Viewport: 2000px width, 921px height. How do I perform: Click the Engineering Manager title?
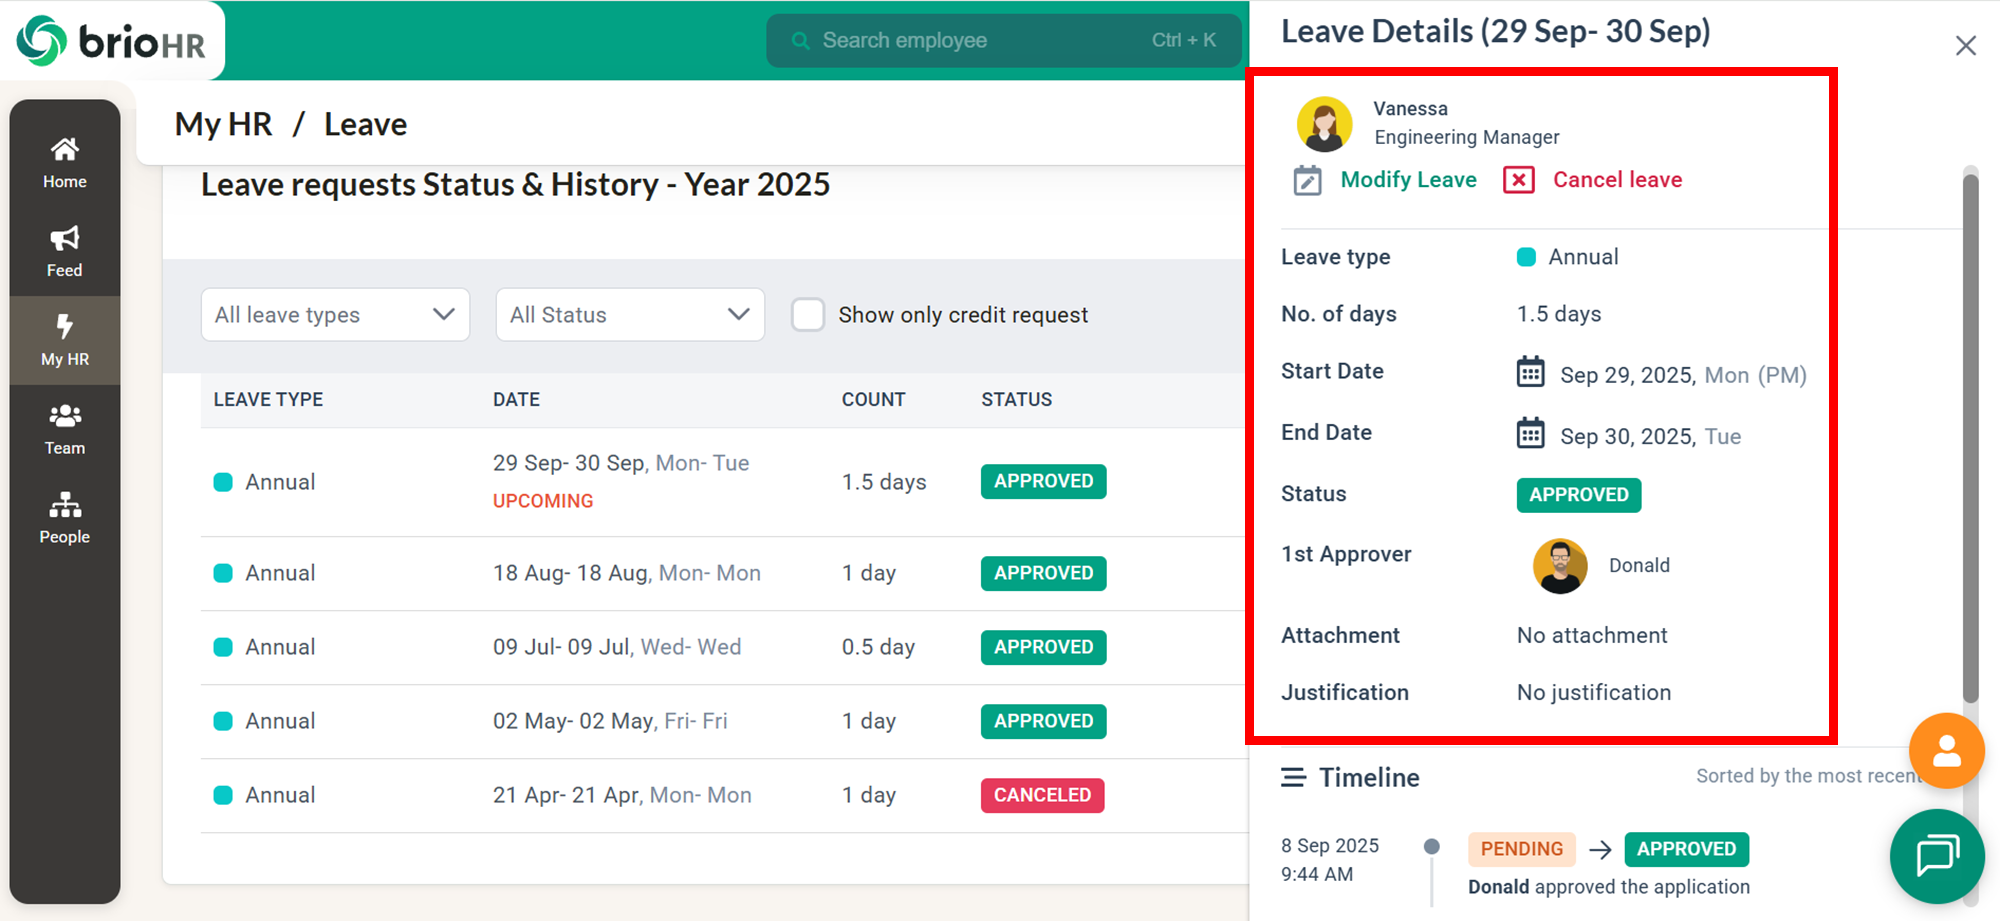tap(1466, 137)
